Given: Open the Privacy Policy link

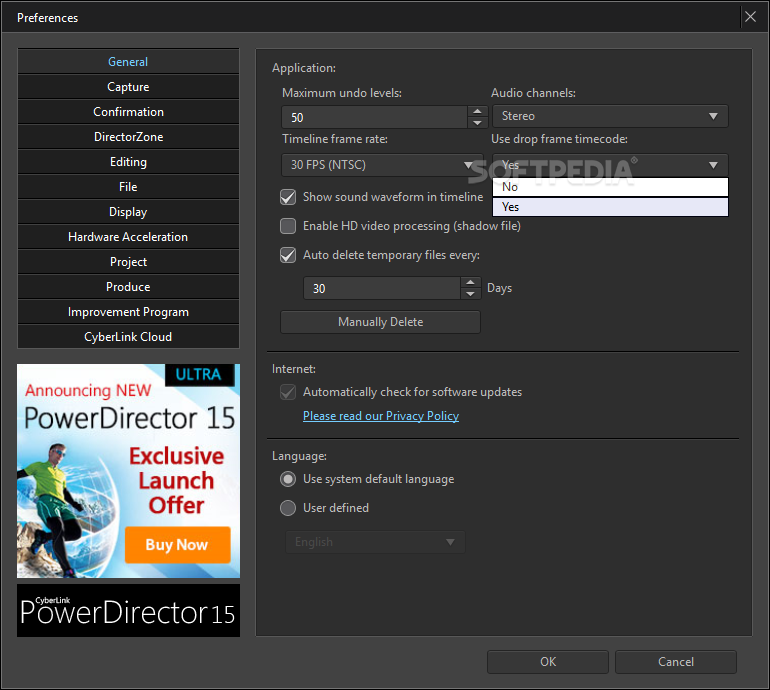Looking at the screenshot, I should click(381, 416).
